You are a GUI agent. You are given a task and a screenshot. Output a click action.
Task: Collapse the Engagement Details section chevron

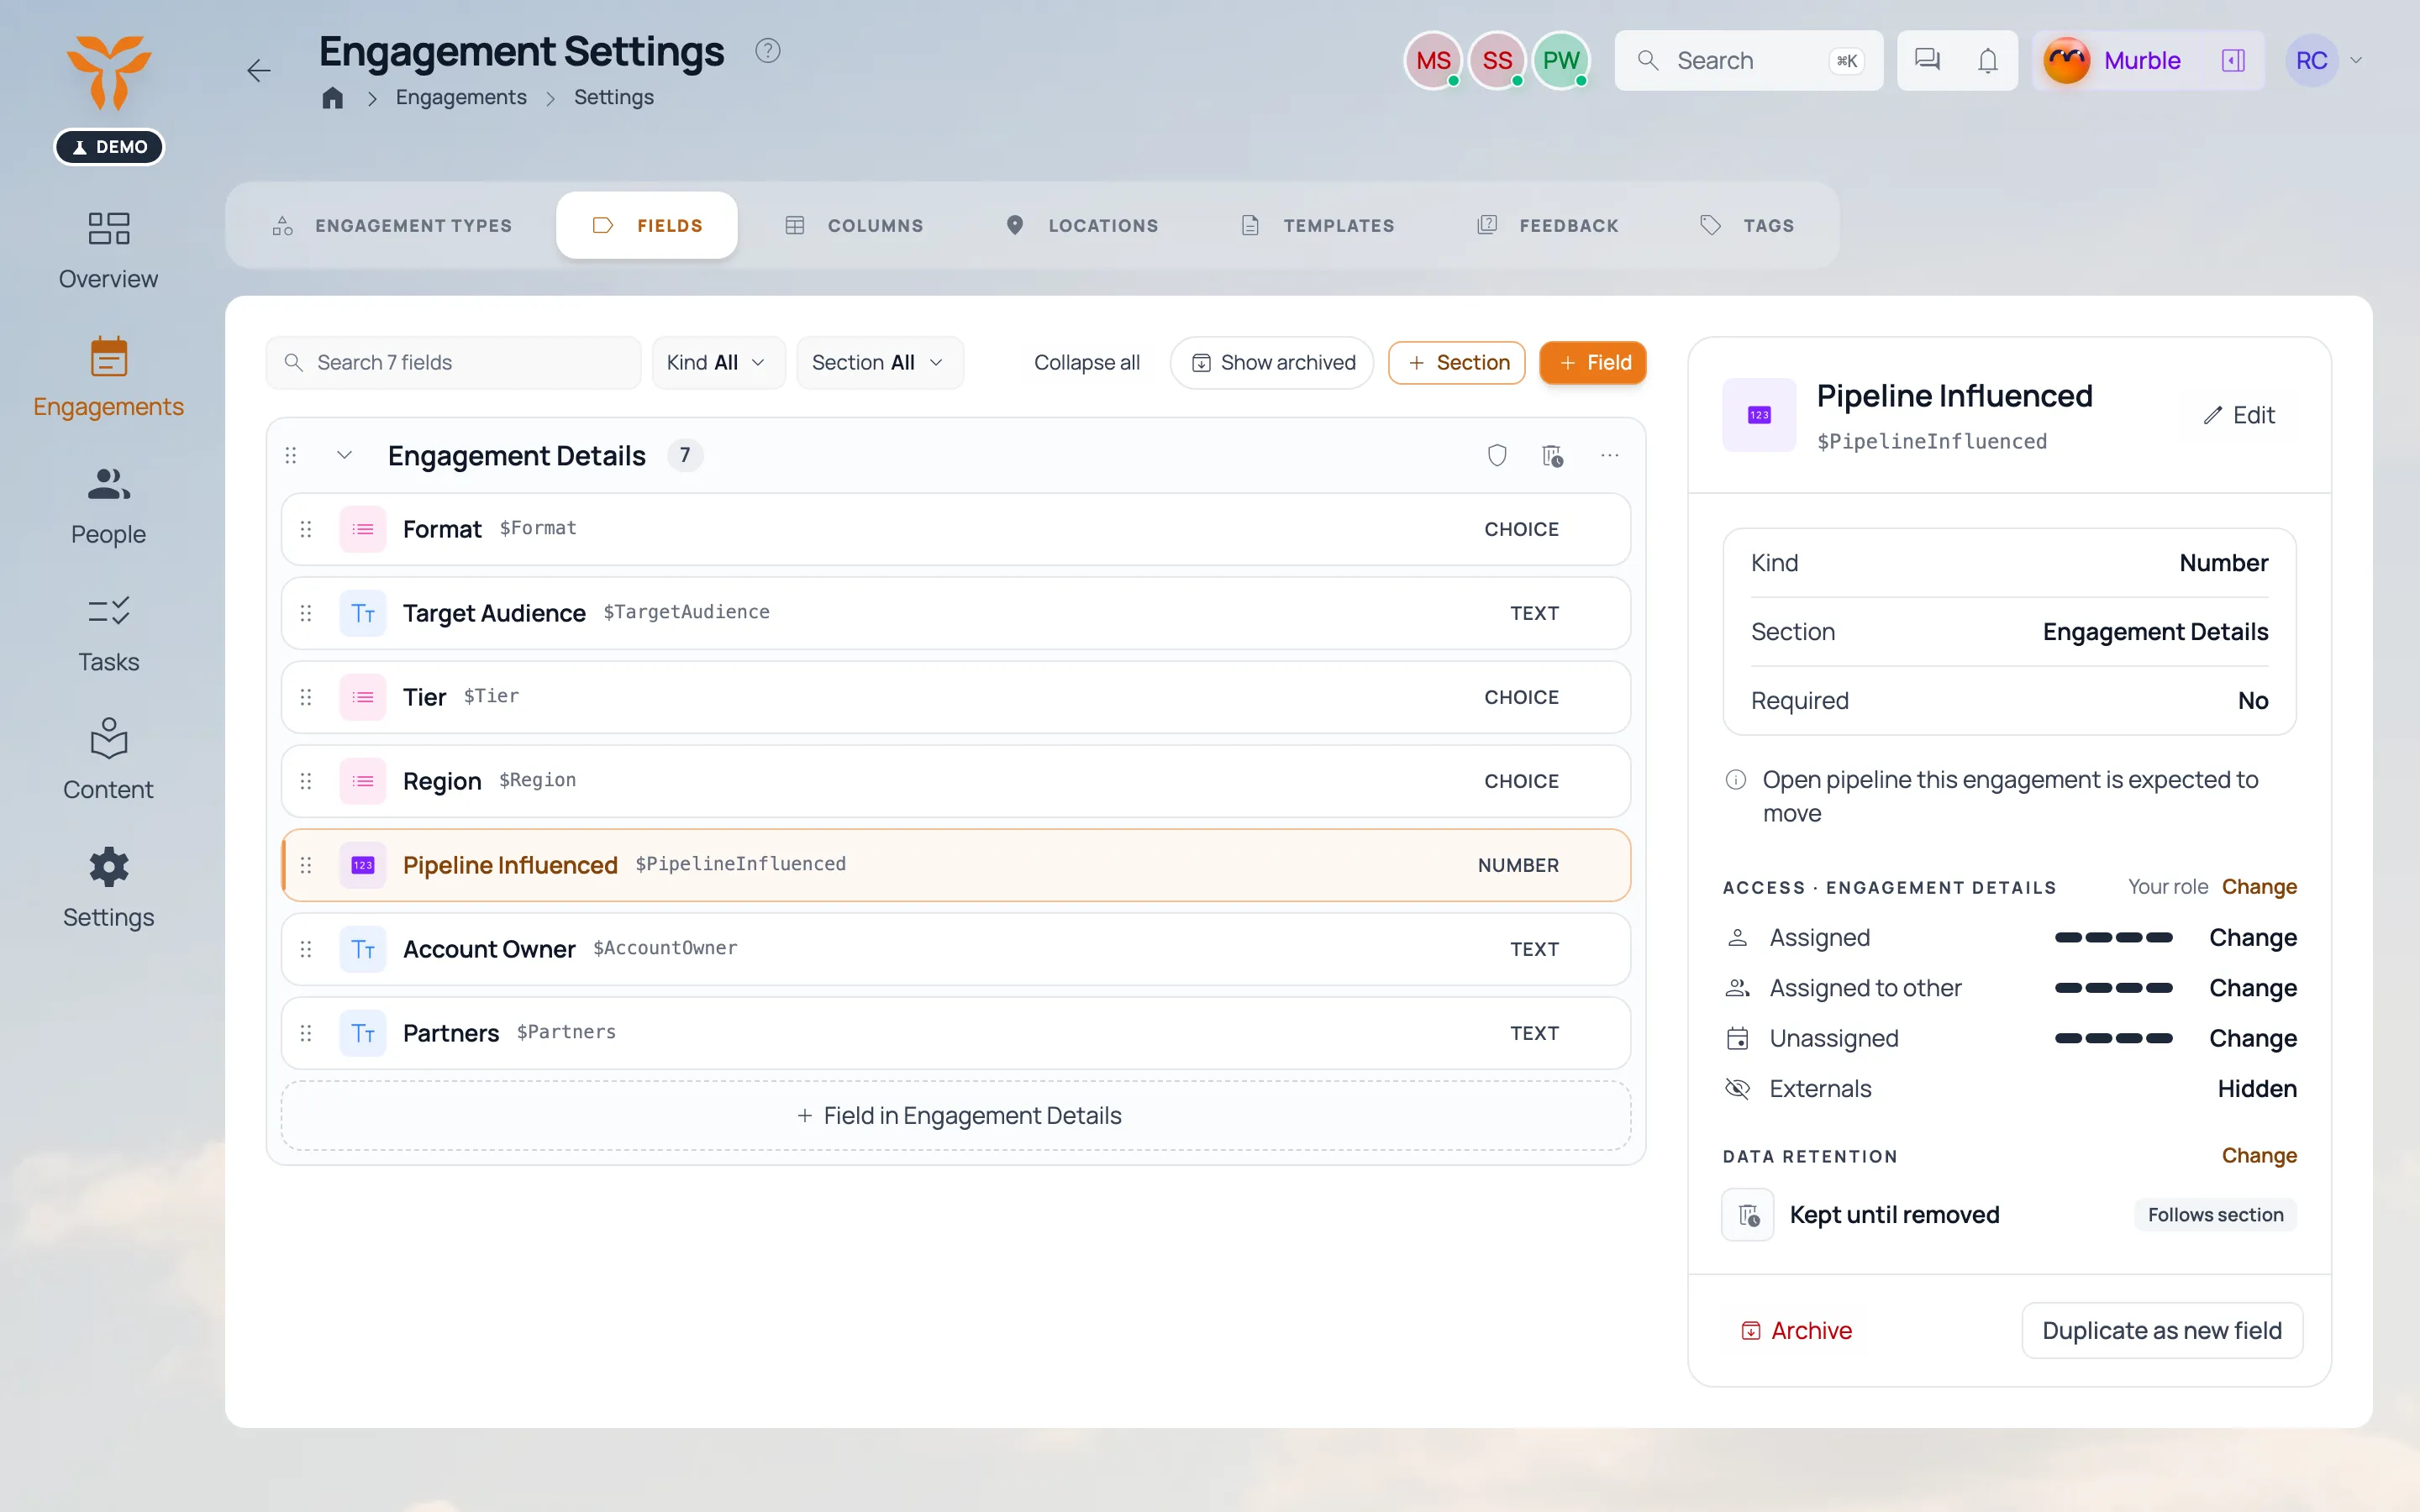[344, 456]
